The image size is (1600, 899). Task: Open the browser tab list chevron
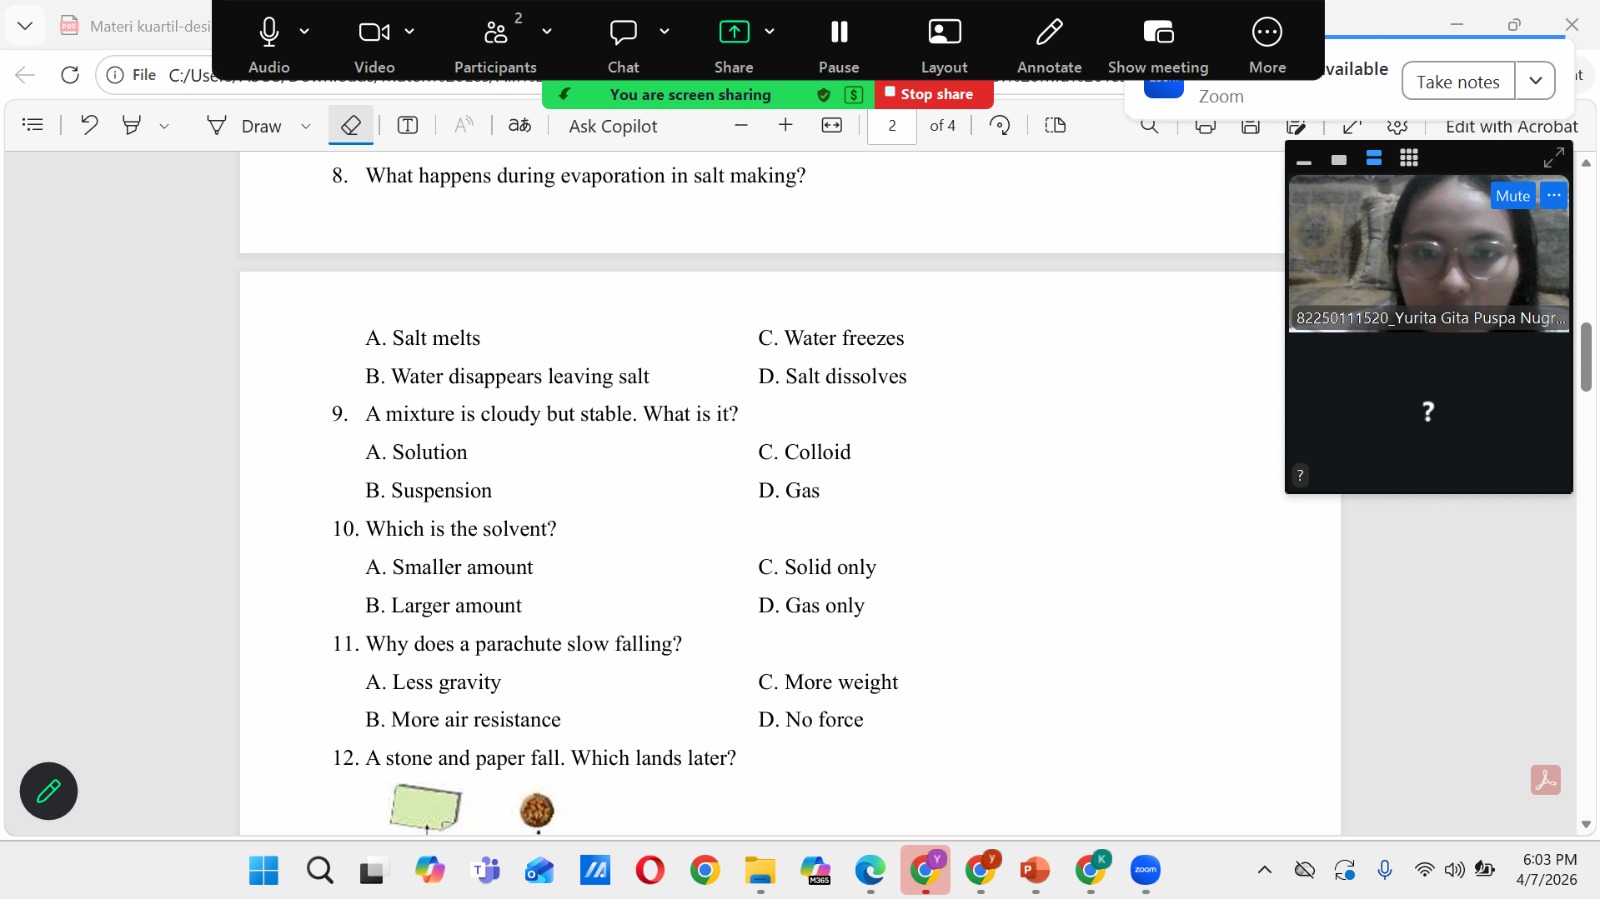click(25, 25)
